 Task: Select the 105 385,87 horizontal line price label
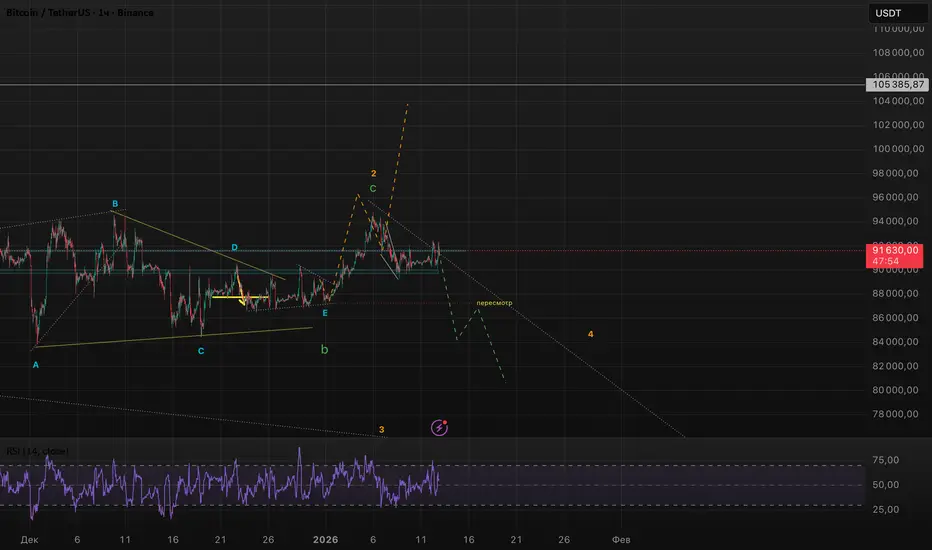[898, 84]
